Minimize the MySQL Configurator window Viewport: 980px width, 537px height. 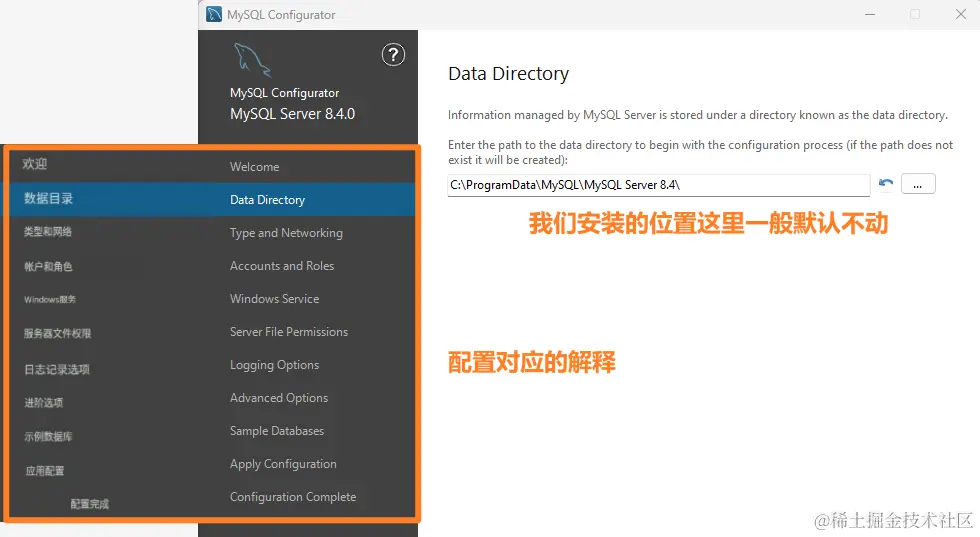click(870, 14)
